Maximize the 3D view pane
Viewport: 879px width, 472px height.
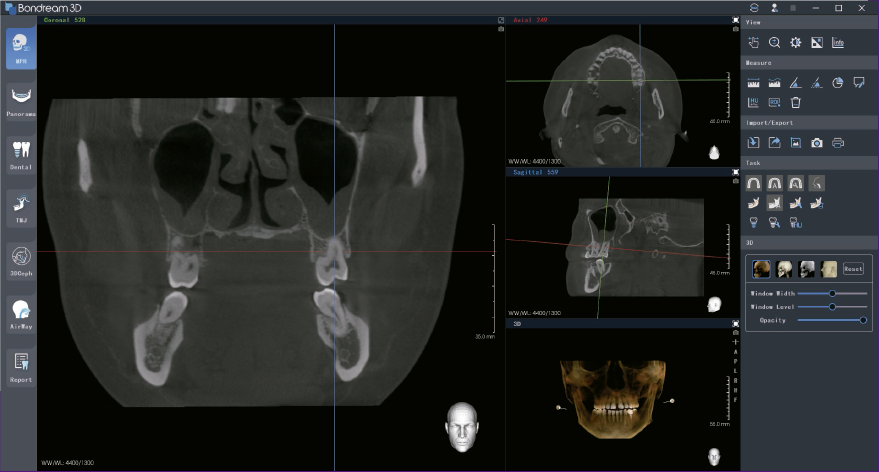click(x=735, y=324)
